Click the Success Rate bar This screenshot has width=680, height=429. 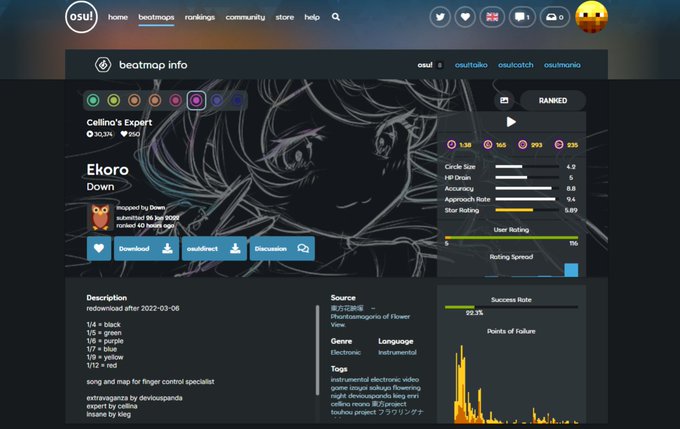511,307
